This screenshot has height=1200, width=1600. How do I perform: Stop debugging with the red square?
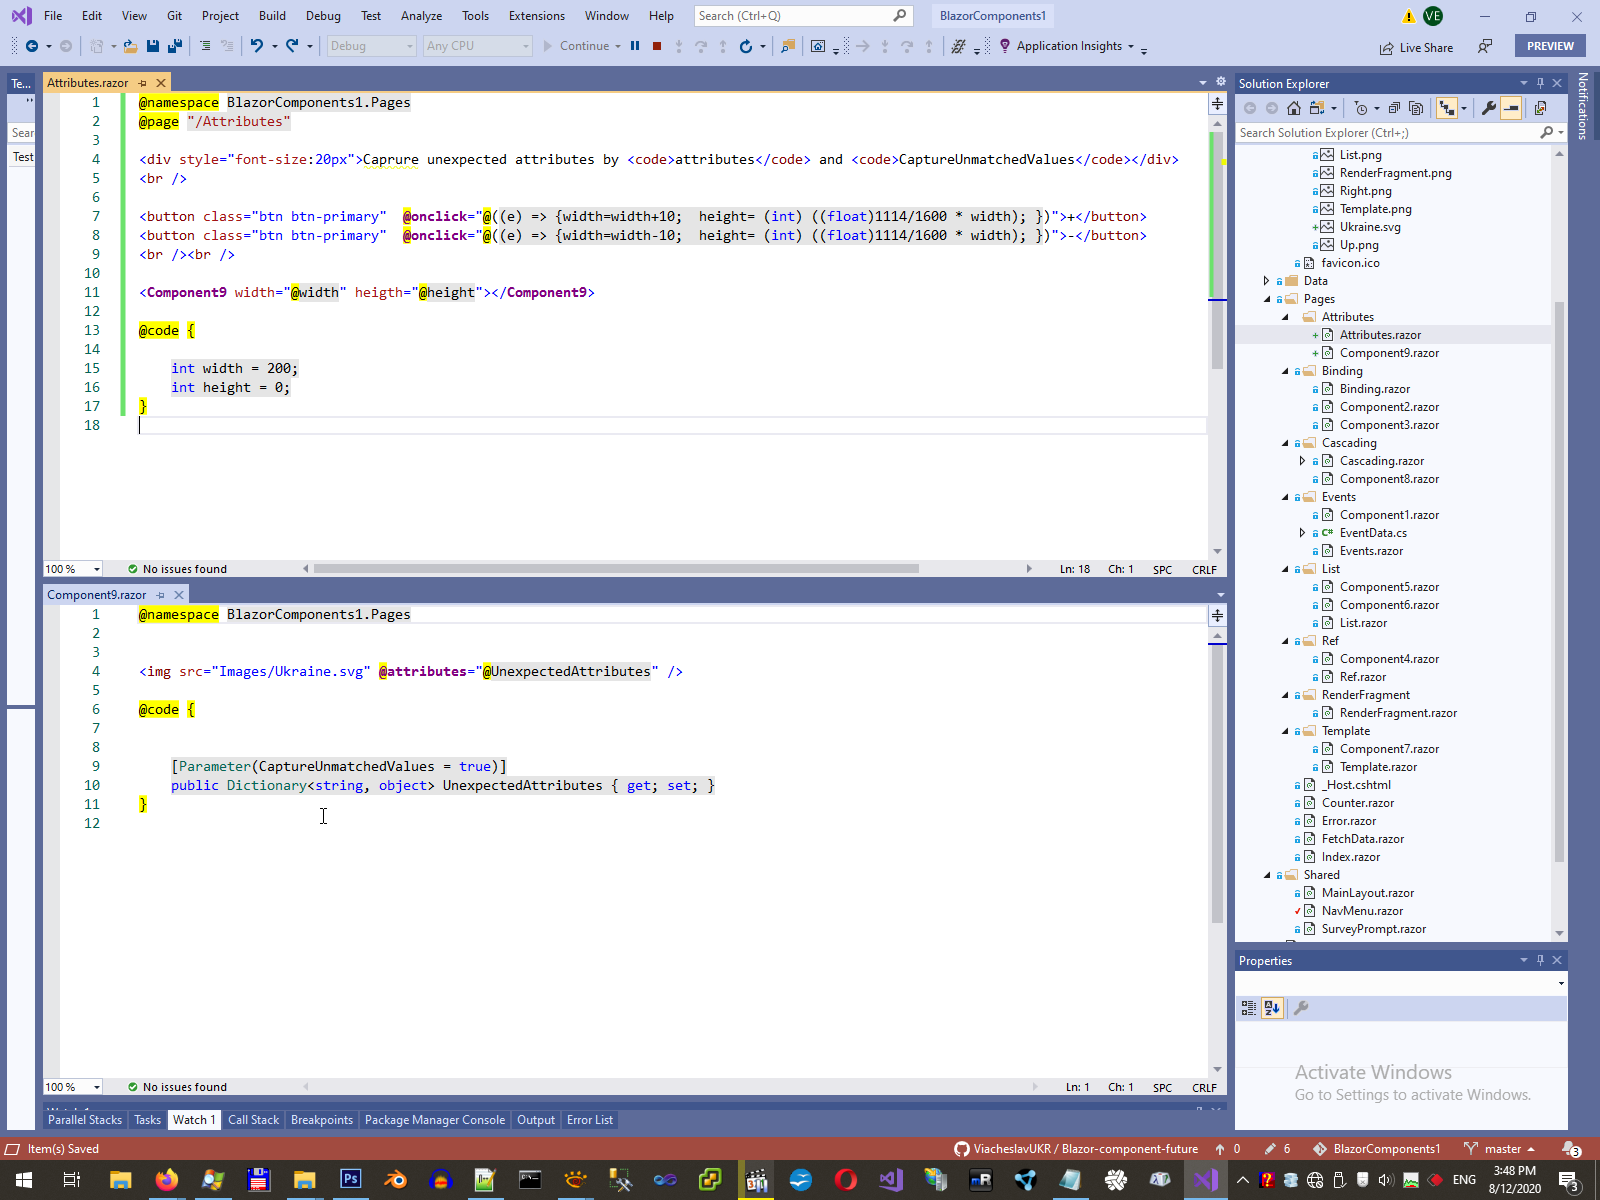point(657,46)
